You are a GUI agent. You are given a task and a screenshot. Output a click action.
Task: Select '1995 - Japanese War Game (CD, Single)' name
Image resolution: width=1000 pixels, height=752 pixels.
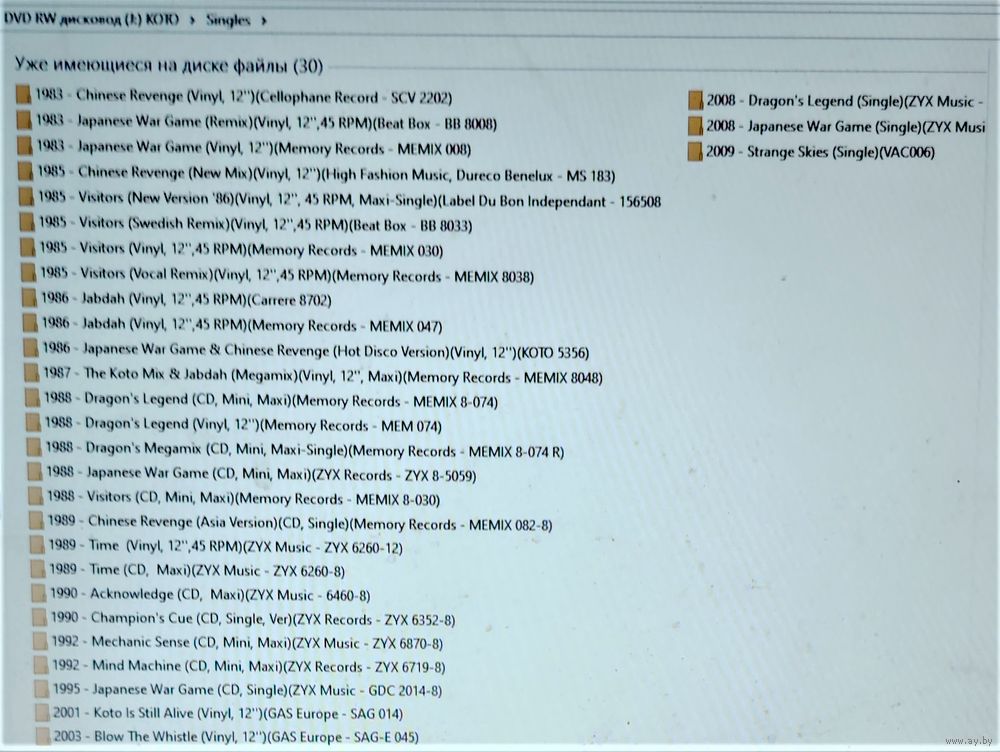coord(247,690)
